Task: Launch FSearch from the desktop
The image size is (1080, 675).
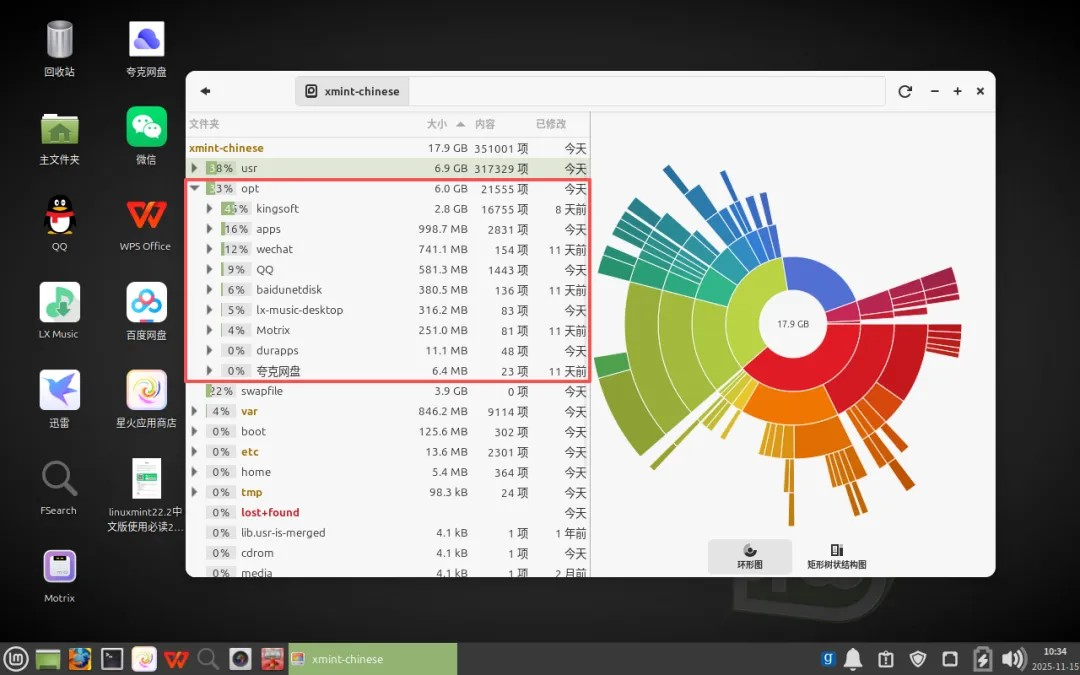Action: pos(59,486)
